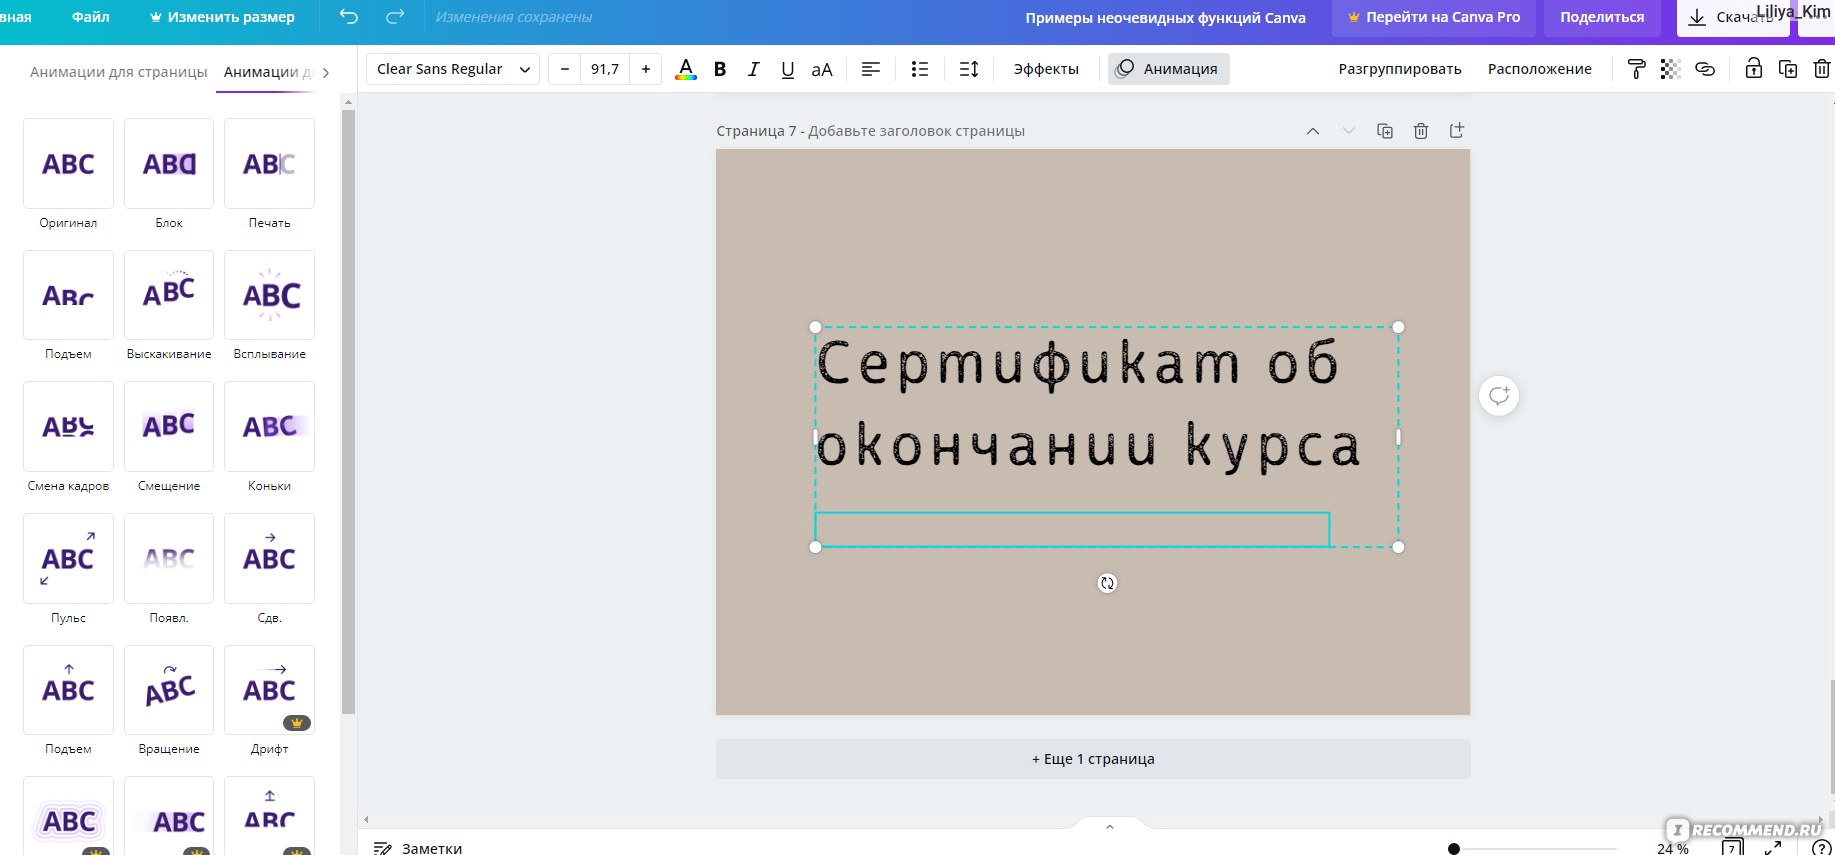Open text color picker
The height and width of the screenshot is (855, 1835).
686,69
